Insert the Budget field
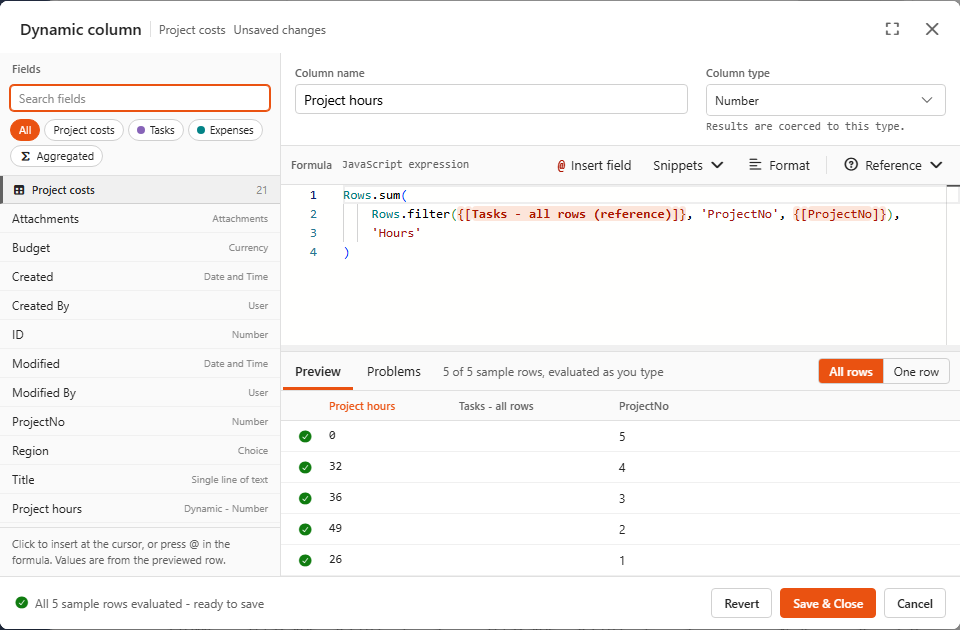The height and width of the screenshot is (630, 960). point(140,248)
